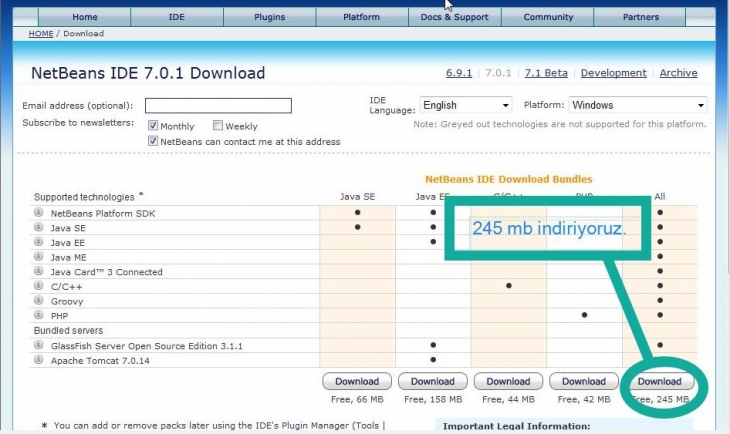
Task: Toggle NetBeans can contact me checkbox
Action: pyautogui.click(x=154, y=142)
